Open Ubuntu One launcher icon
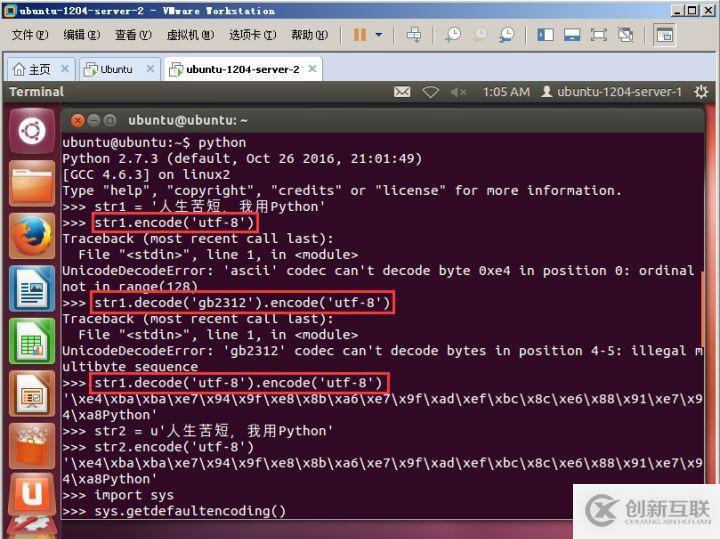This screenshot has width=720, height=539. coord(32,495)
